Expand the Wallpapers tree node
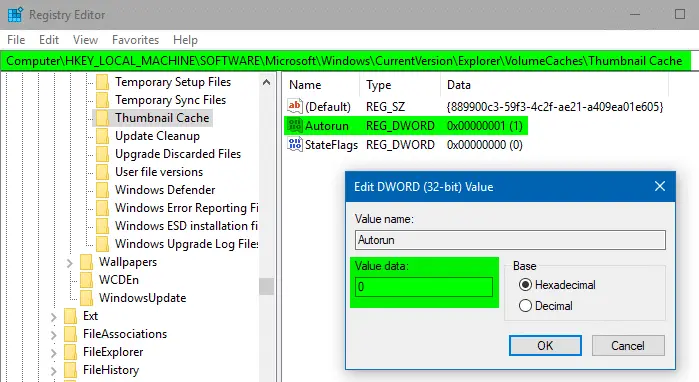 click(70, 263)
